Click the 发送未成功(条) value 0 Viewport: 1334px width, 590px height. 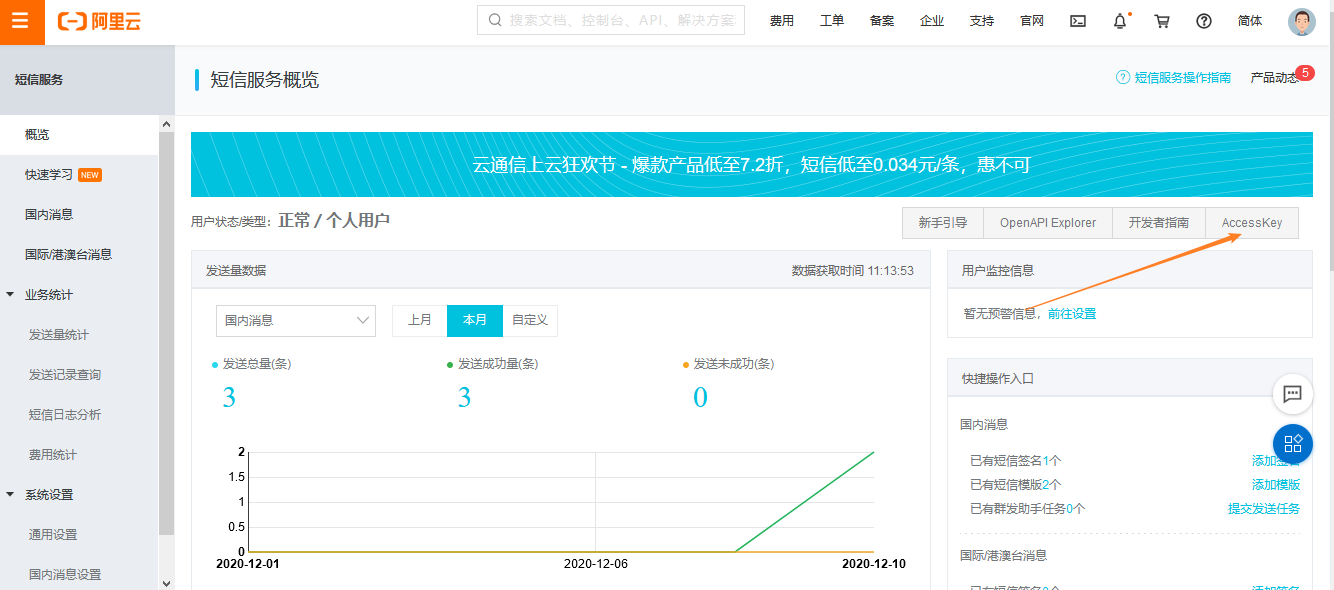point(700,397)
